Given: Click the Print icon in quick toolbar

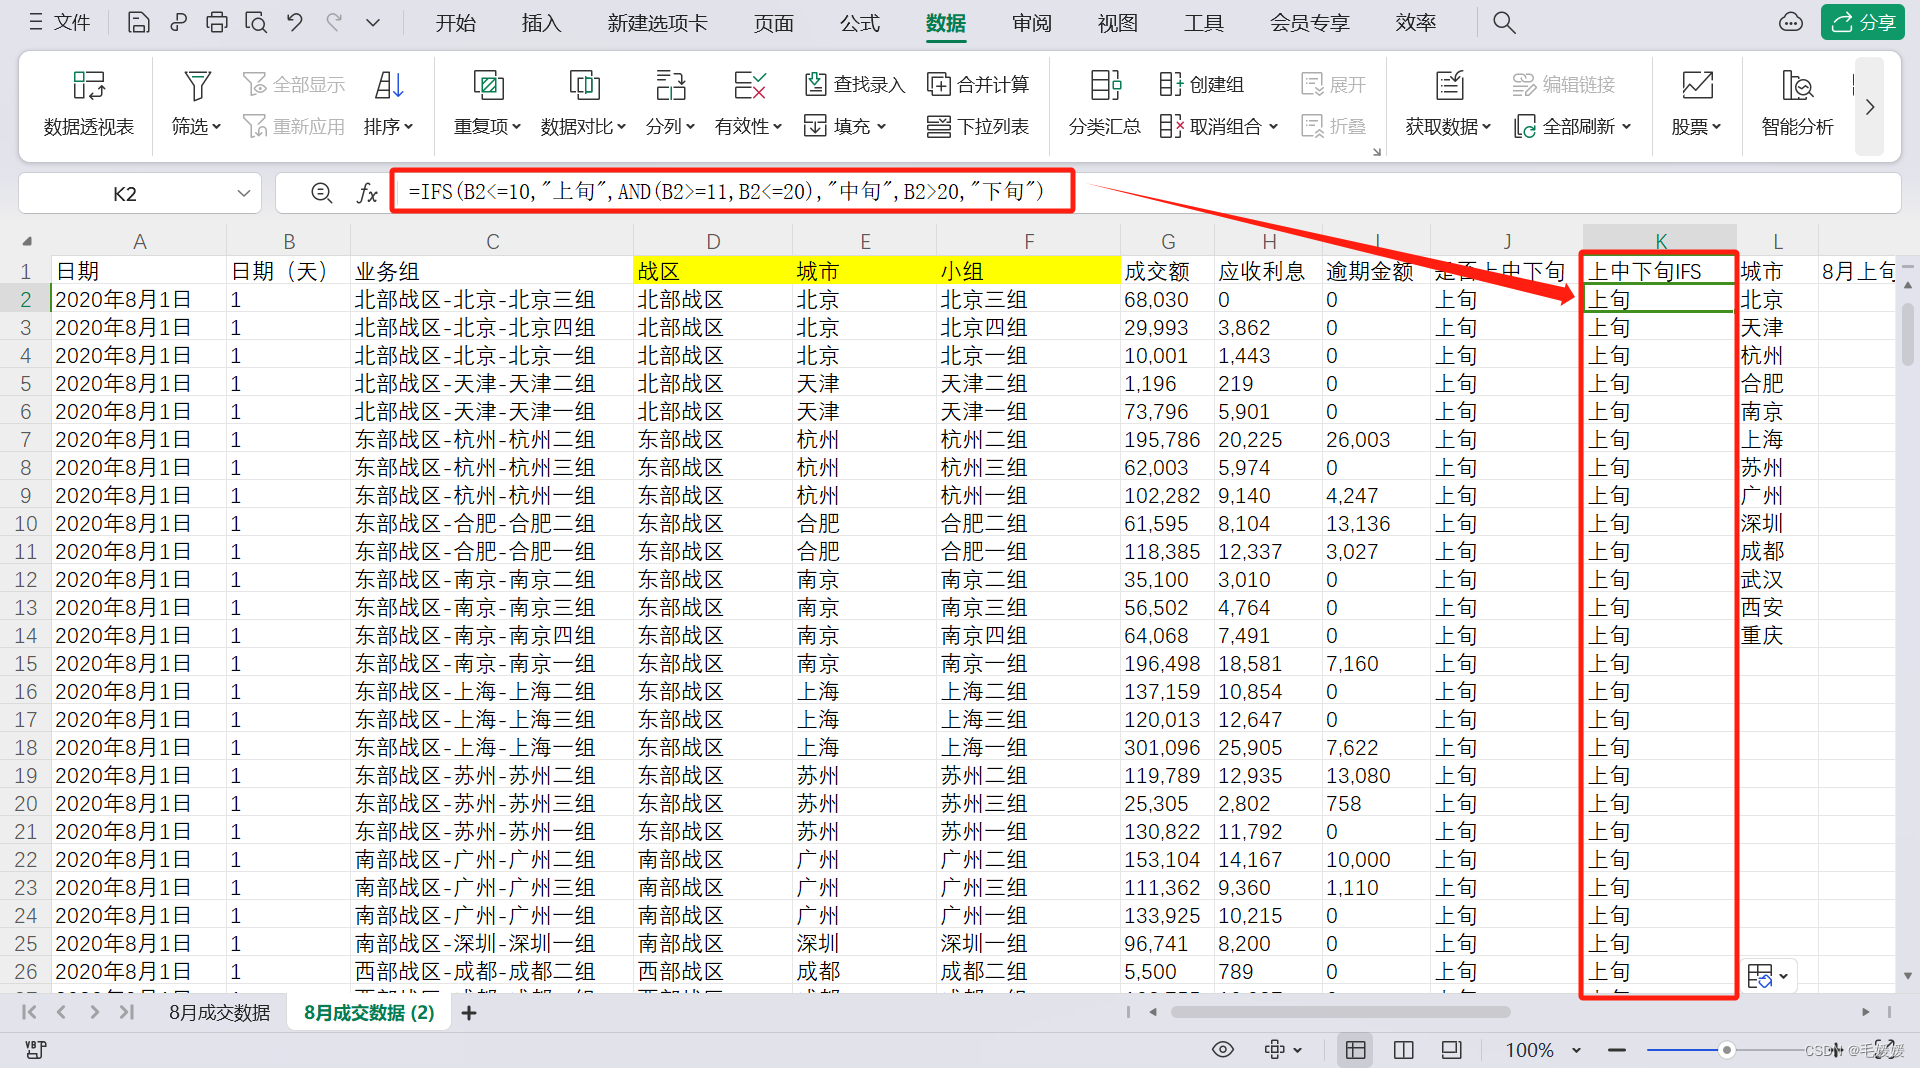Looking at the screenshot, I should tap(216, 22).
